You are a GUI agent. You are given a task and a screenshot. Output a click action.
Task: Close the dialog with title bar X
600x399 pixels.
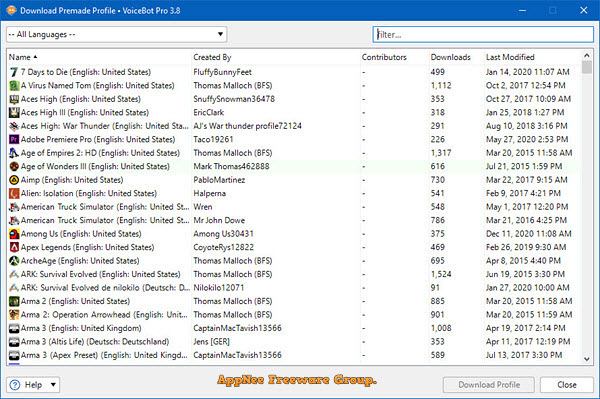584,10
